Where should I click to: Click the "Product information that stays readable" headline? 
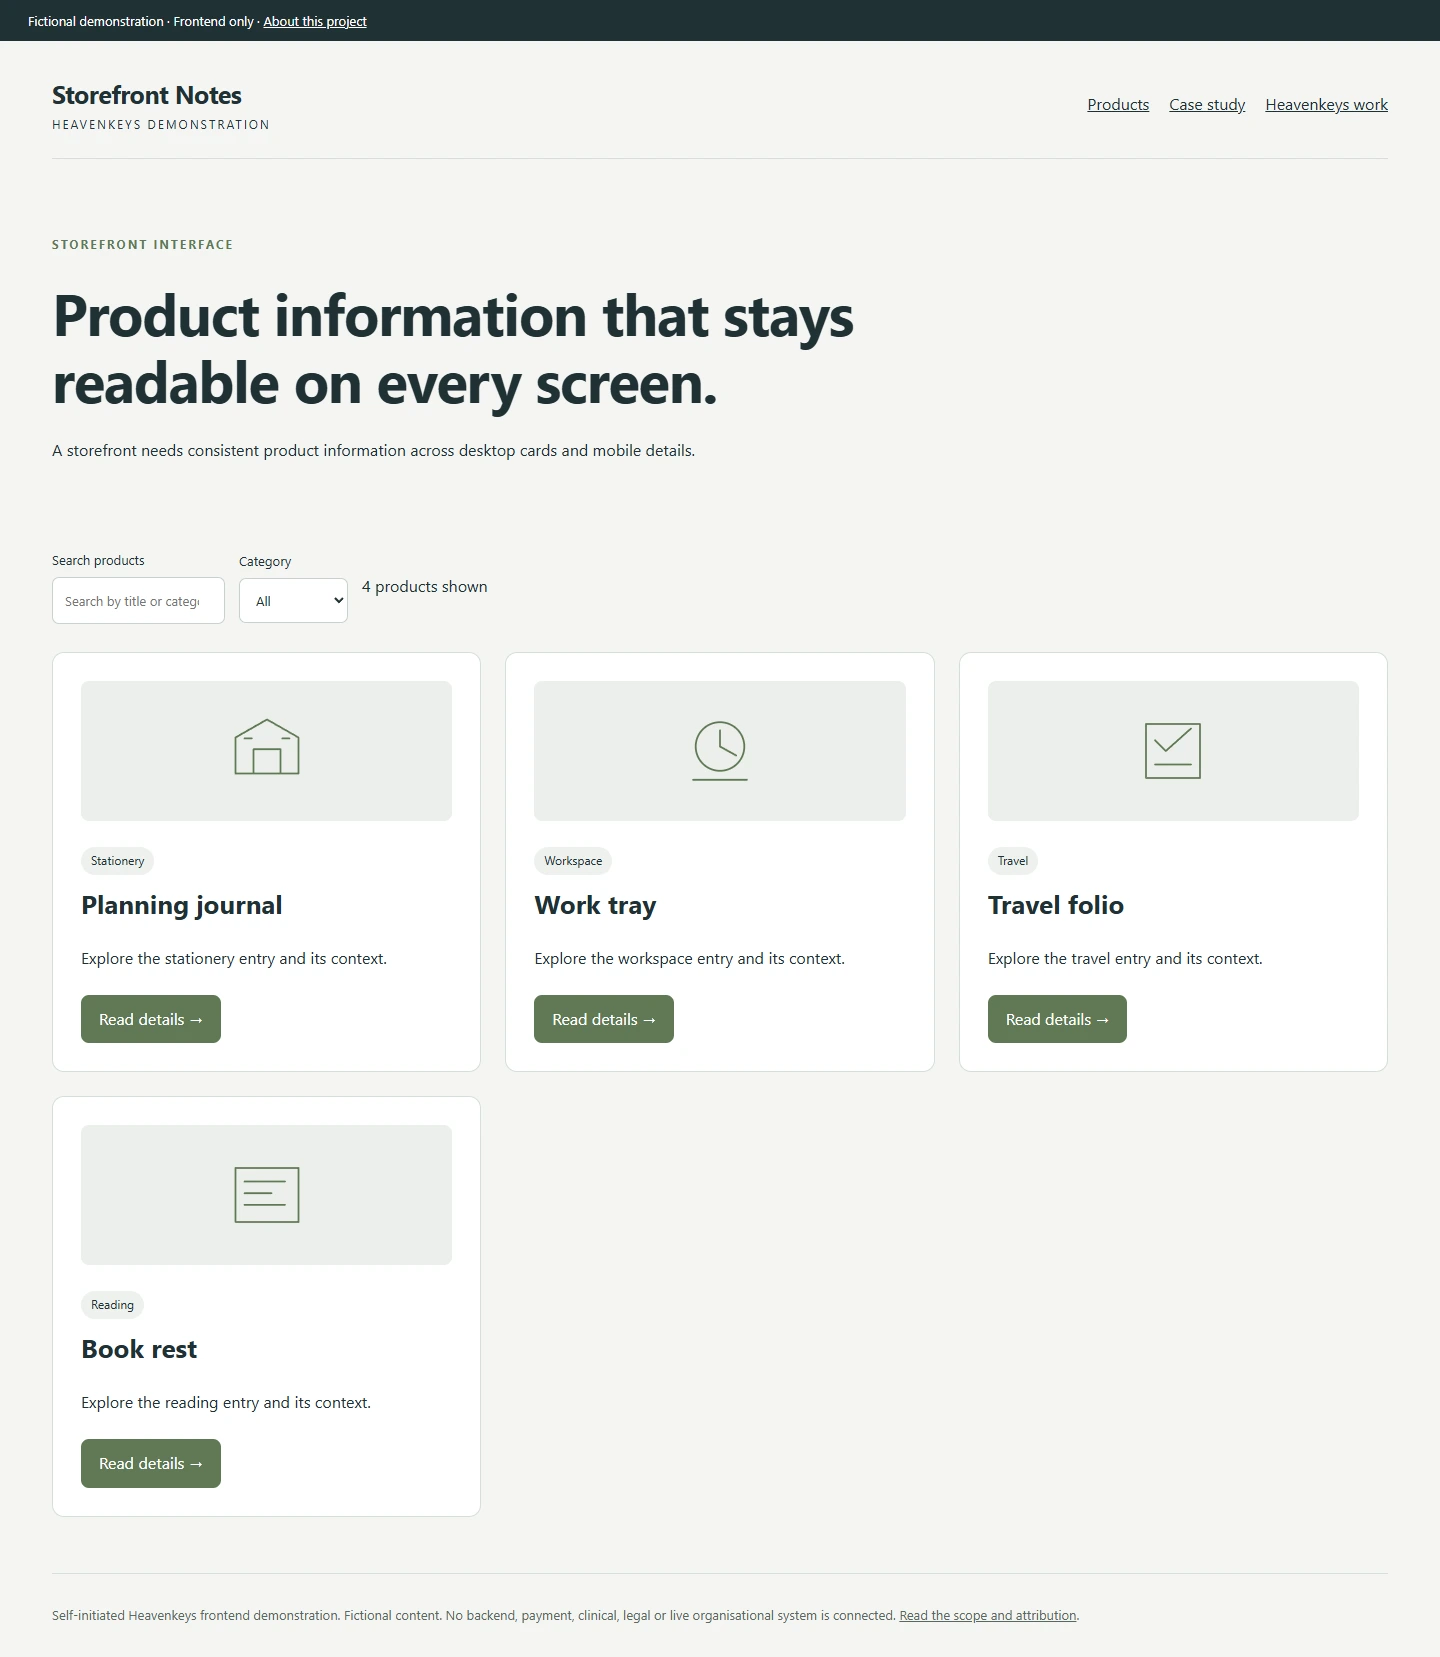pos(453,350)
